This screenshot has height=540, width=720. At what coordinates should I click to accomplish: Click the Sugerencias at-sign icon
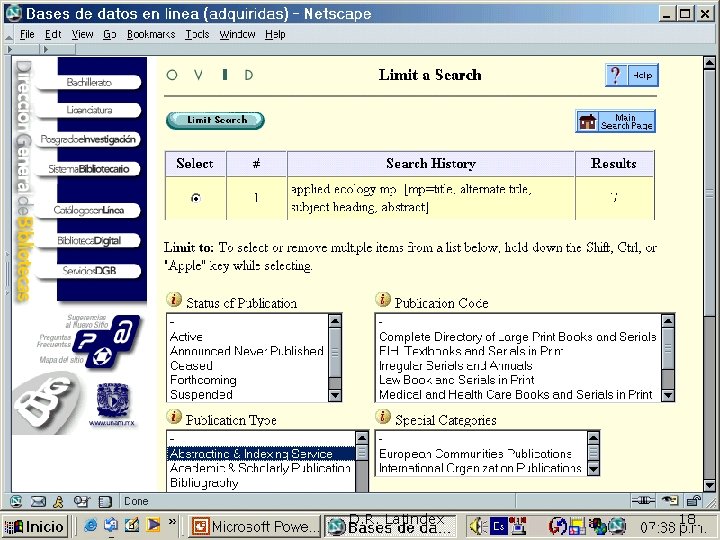125,331
